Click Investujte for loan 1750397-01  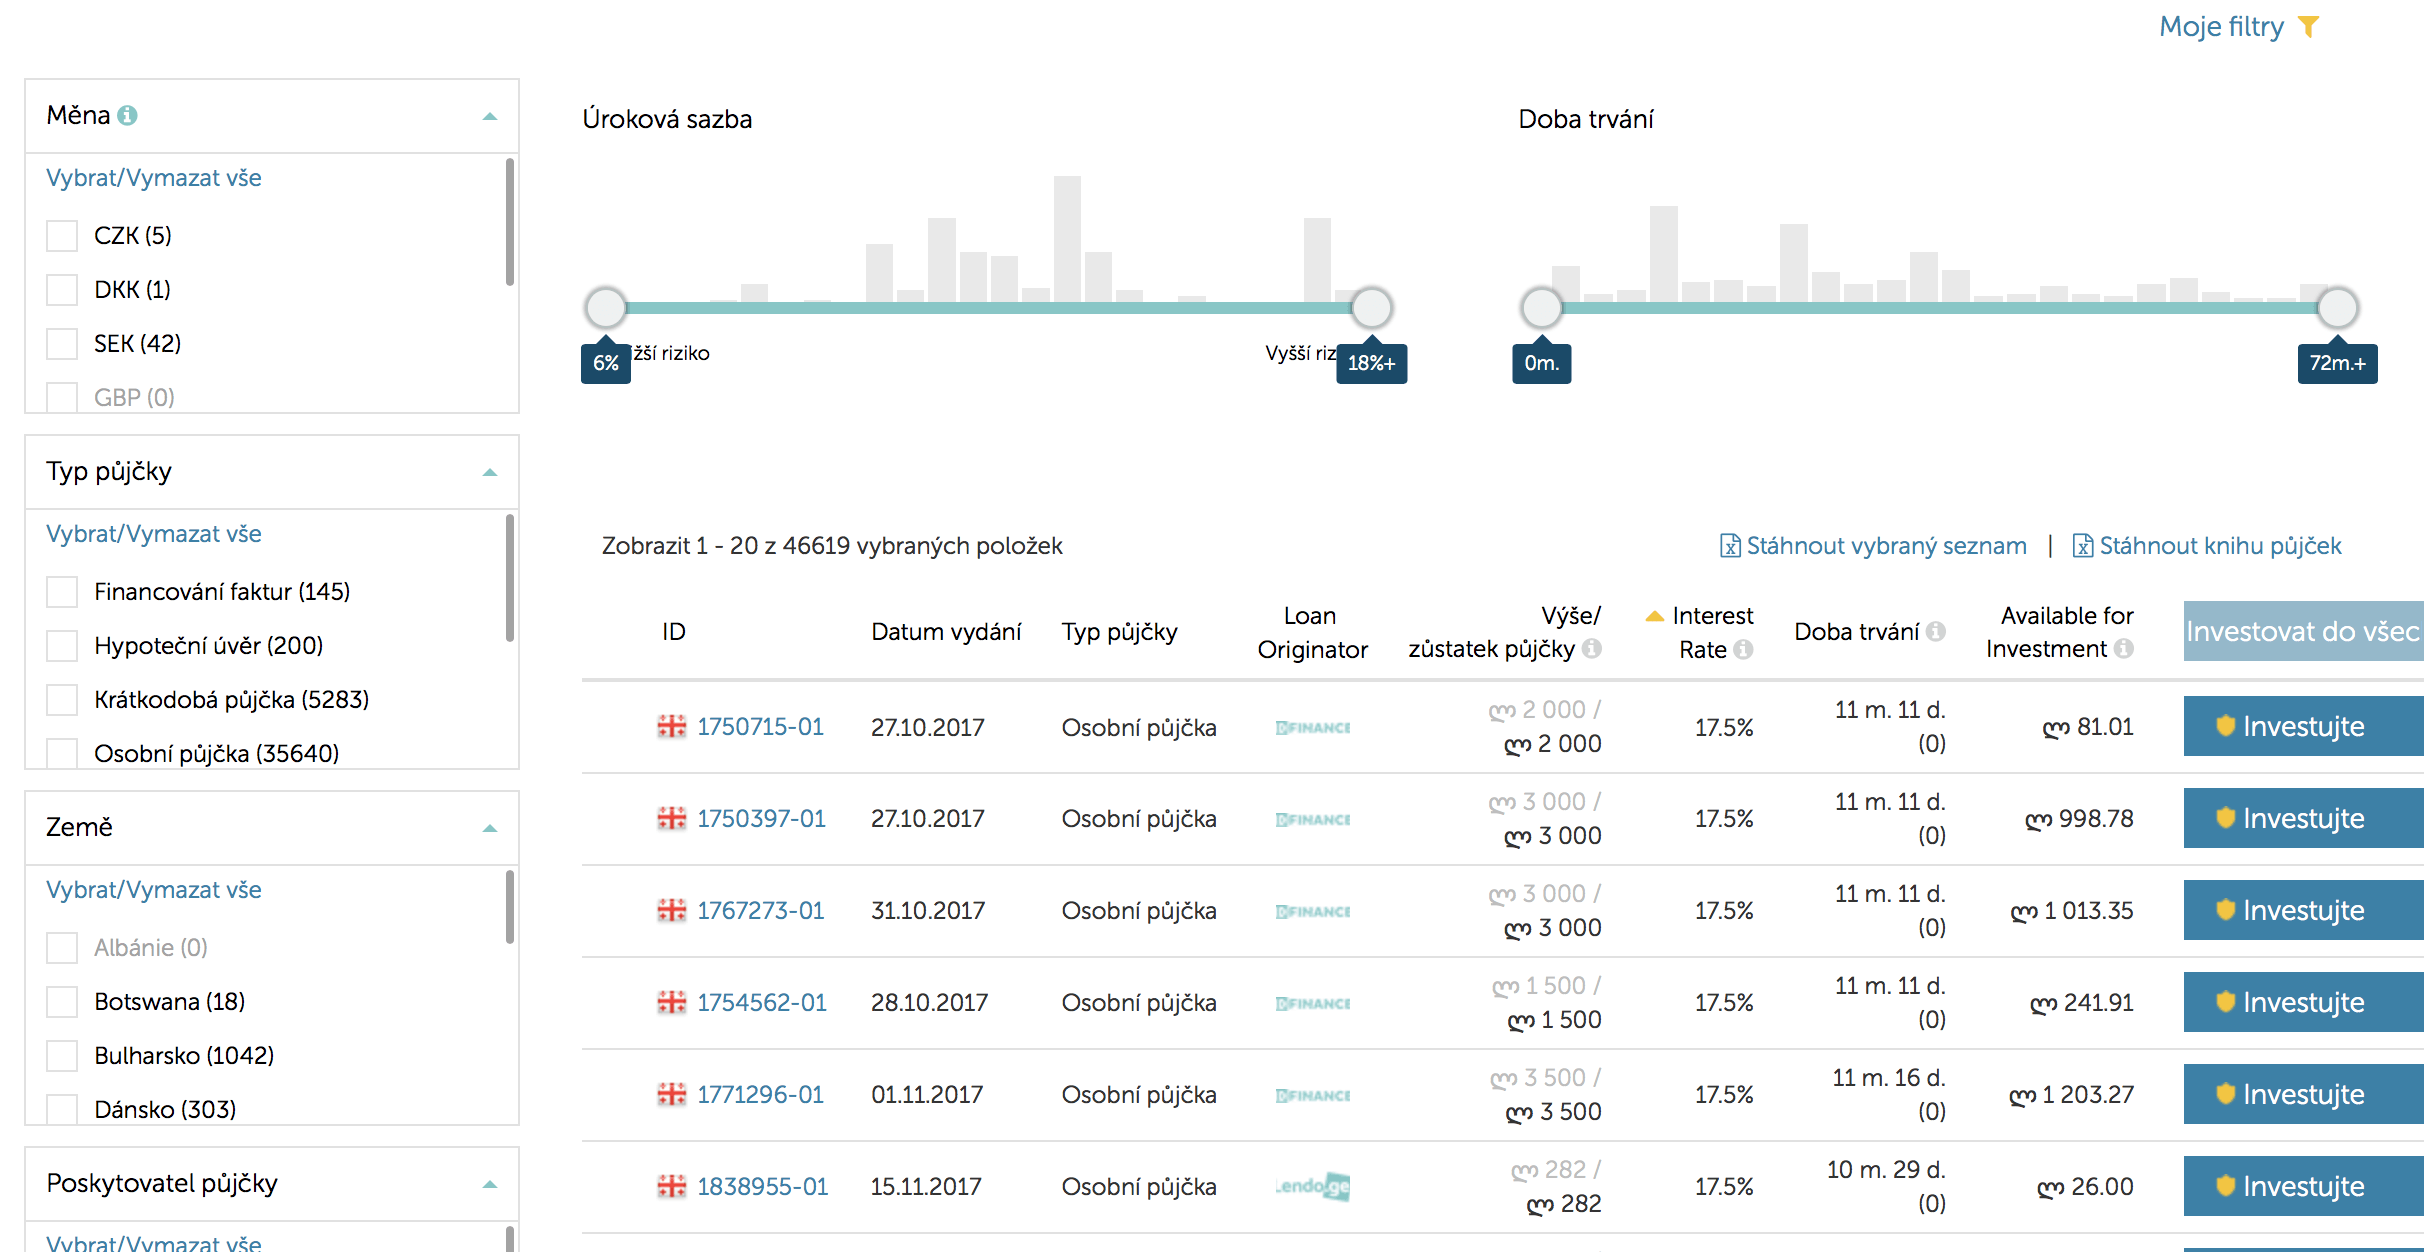(x=2303, y=818)
